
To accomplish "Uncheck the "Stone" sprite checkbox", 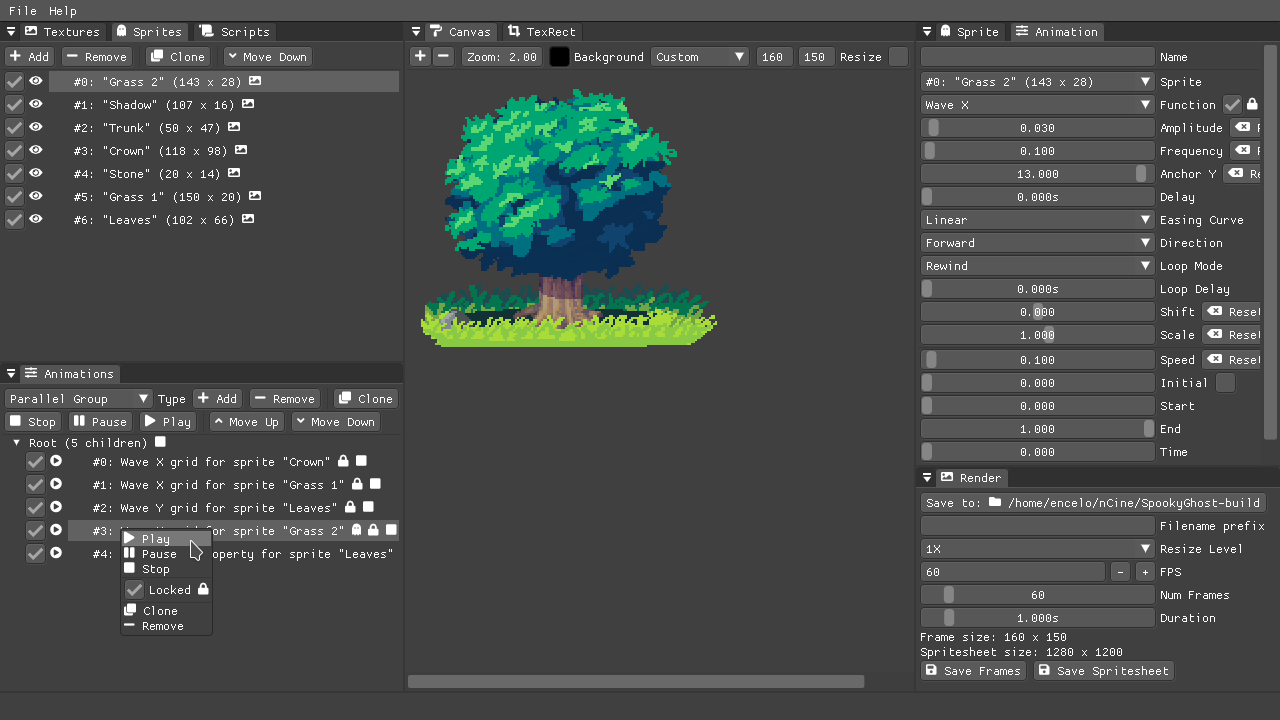I will click(14, 173).
